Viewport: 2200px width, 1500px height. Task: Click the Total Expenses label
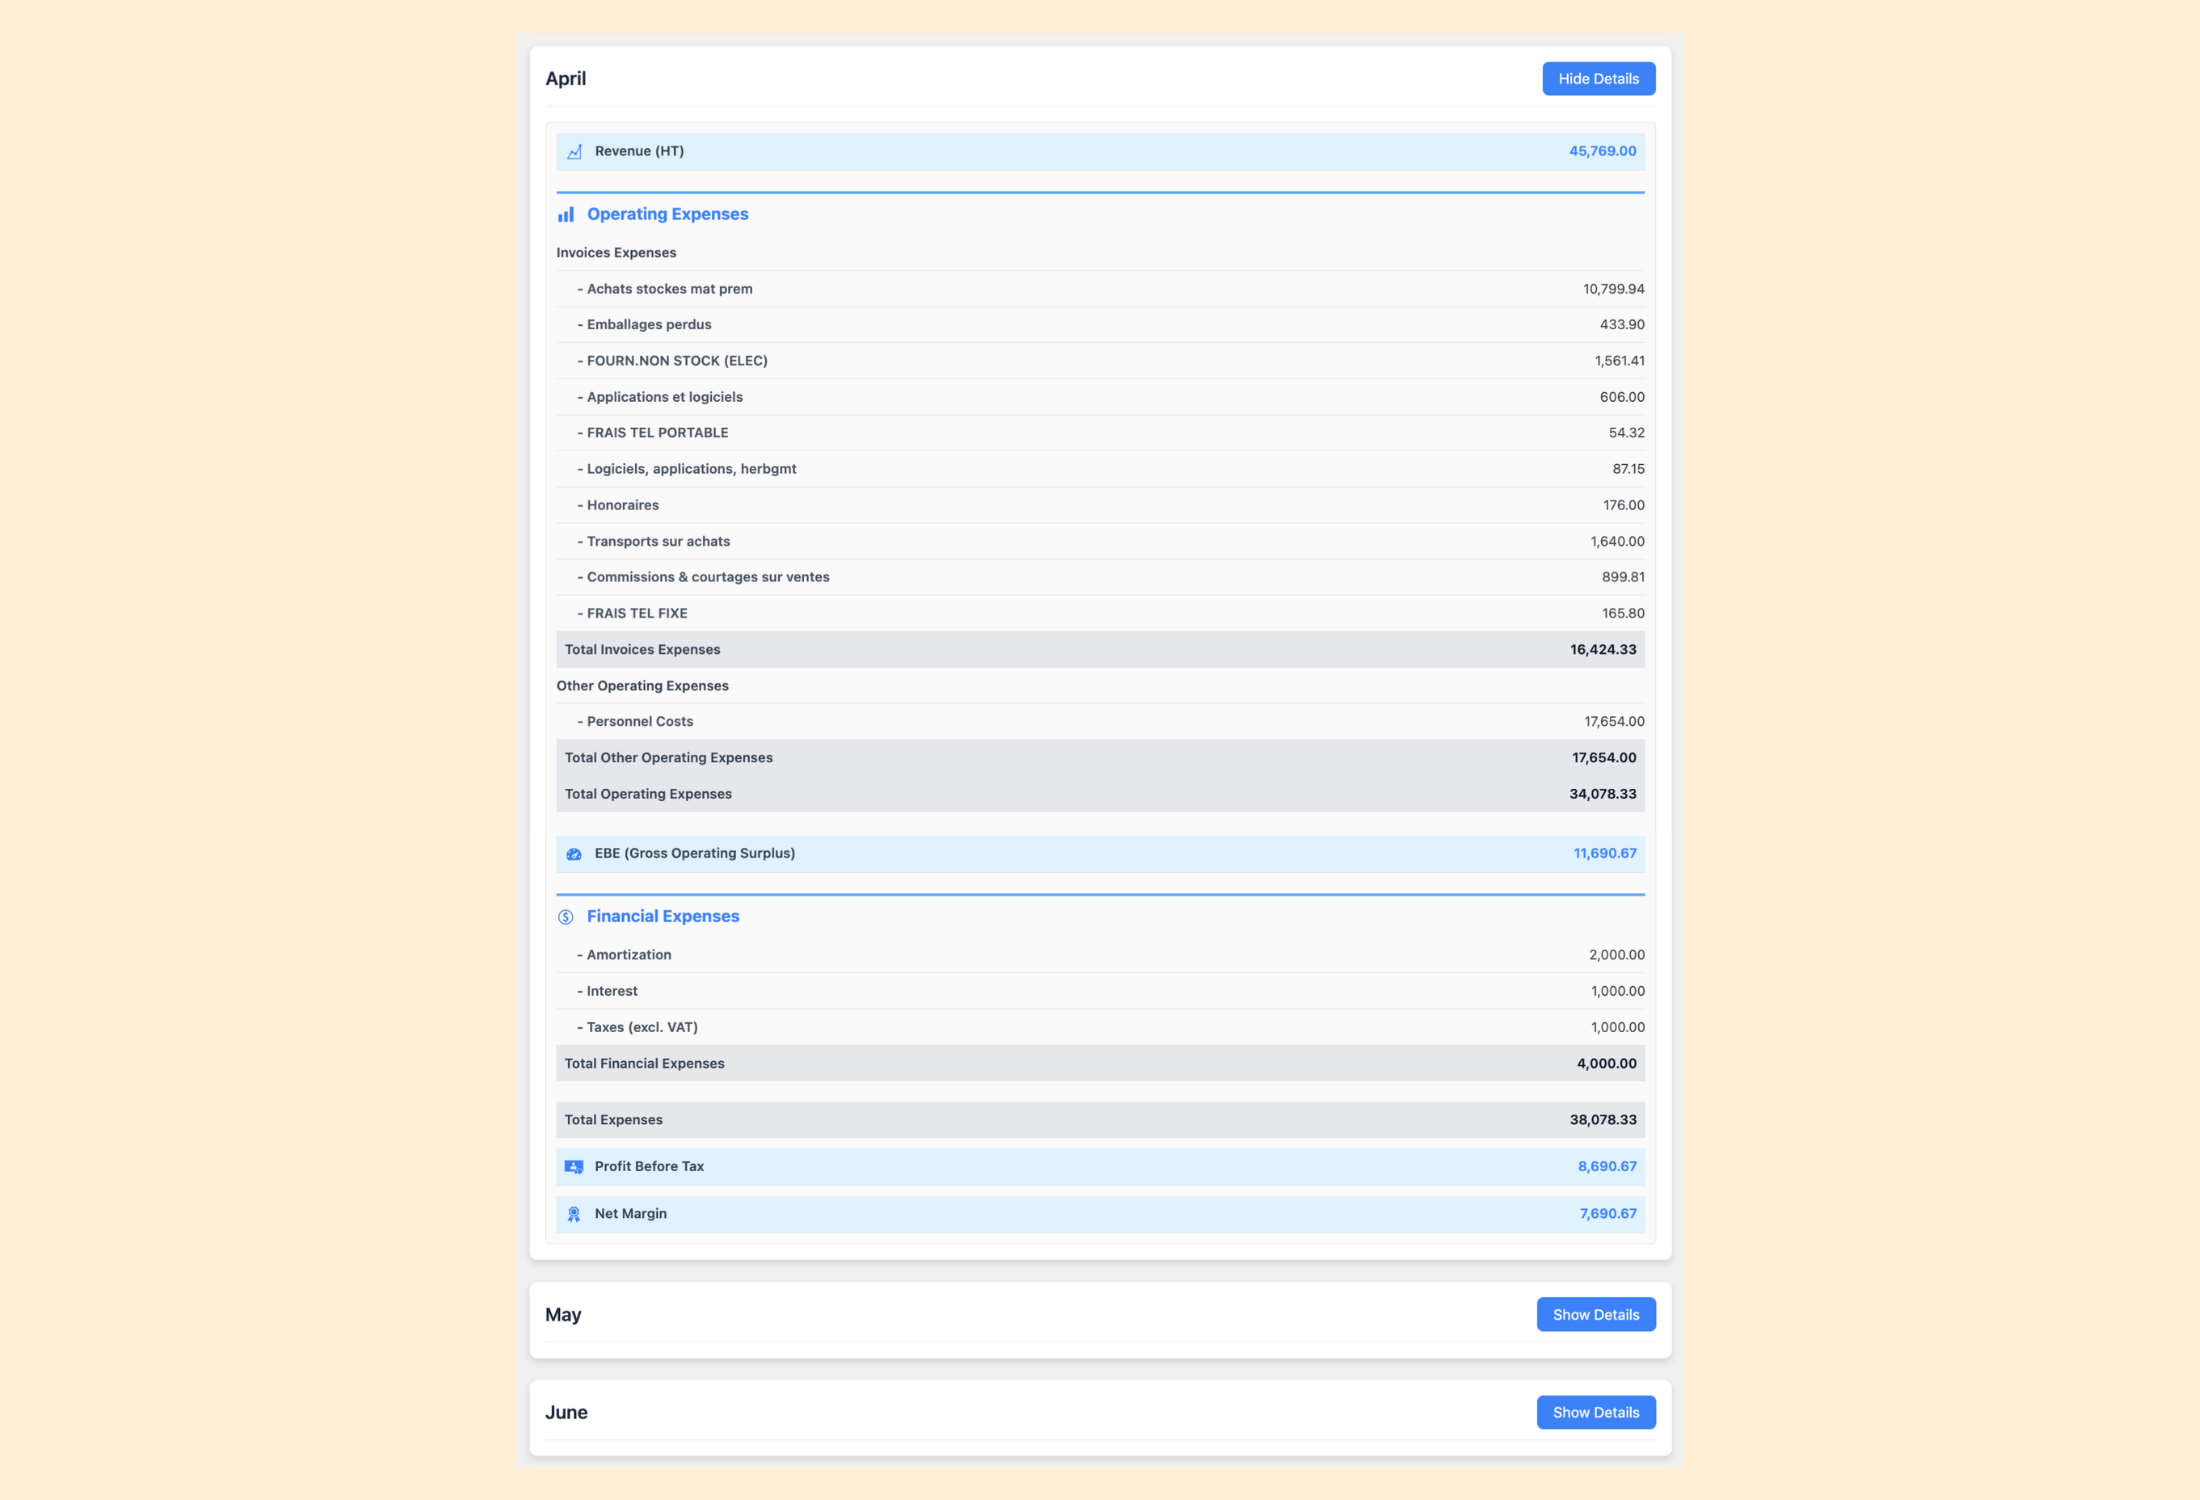(x=613, y=1120)
